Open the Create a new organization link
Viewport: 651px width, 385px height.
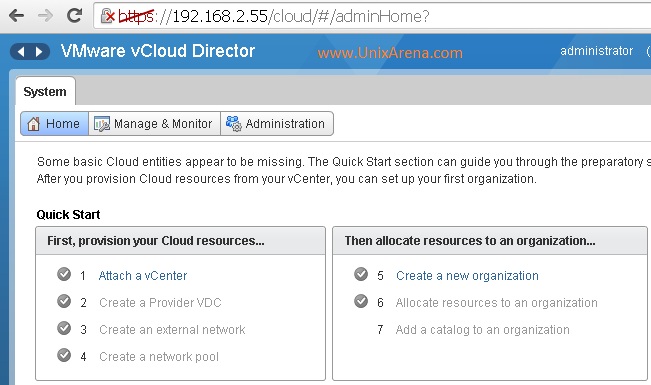467,276
